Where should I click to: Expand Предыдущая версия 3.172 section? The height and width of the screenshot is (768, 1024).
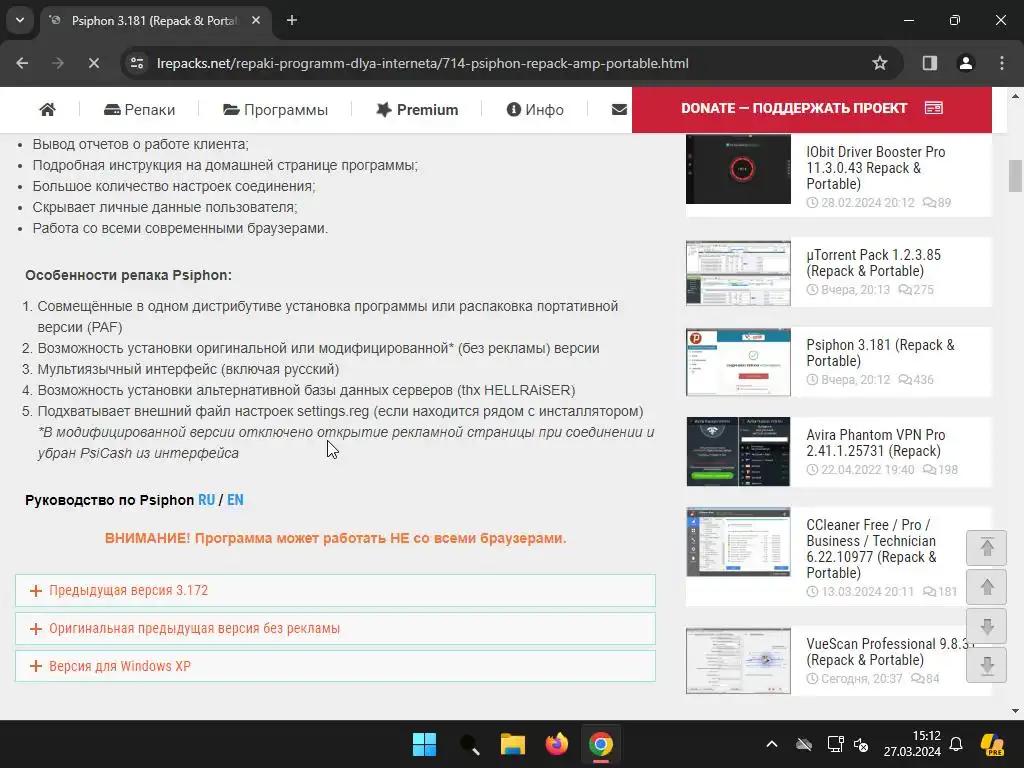tap(335, 590)
